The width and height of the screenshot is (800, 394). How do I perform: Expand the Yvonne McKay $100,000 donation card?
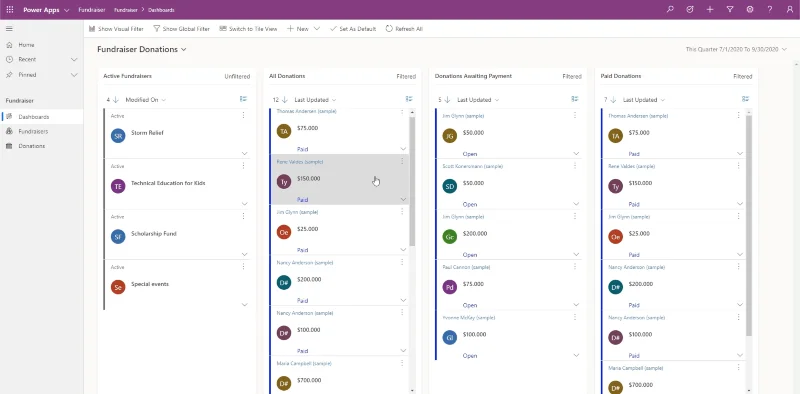pos(577,355)
